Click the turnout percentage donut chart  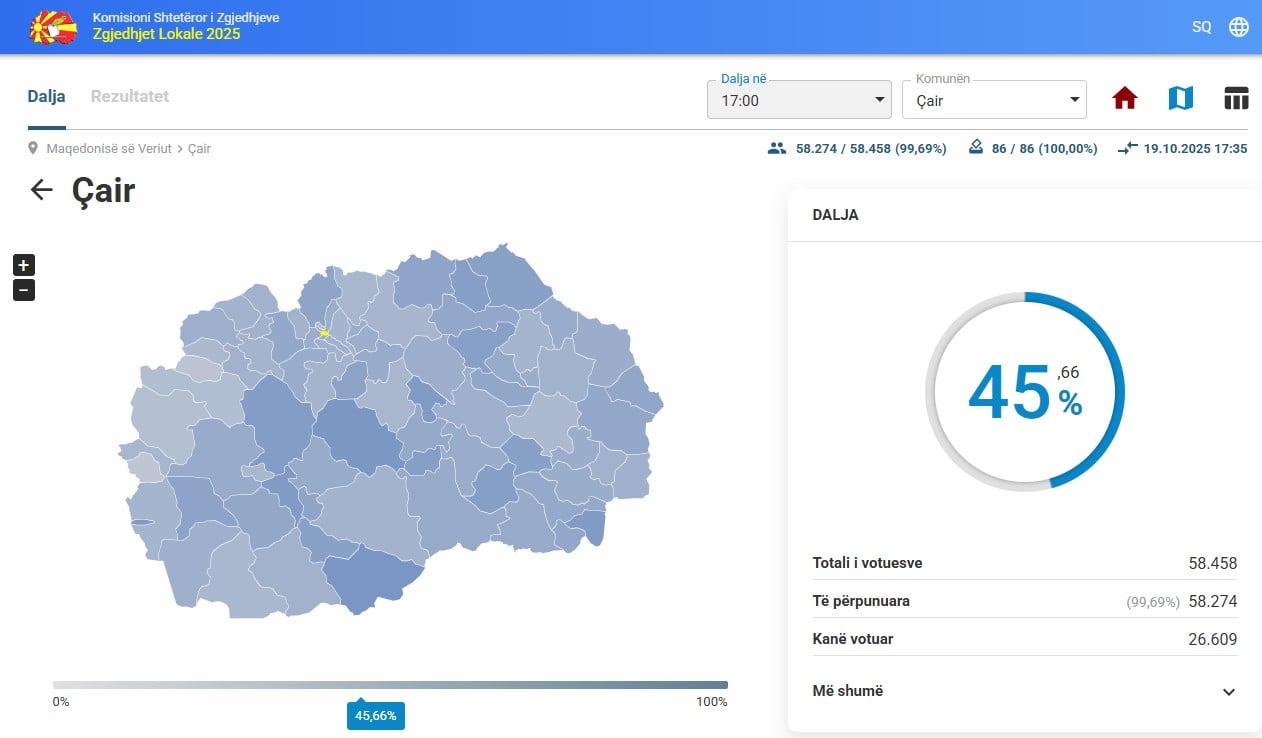[x=1025, y=391]
